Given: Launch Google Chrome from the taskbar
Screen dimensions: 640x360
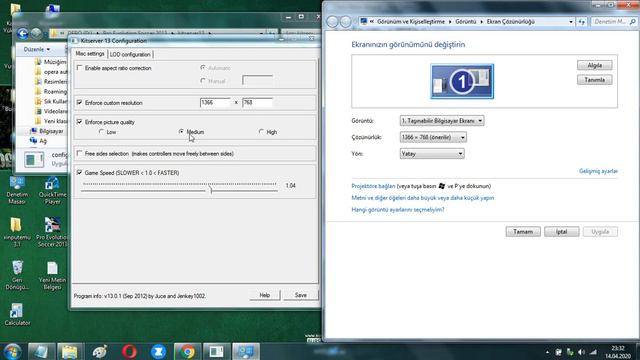Looking at the screenshot, I should pos(188,351).
